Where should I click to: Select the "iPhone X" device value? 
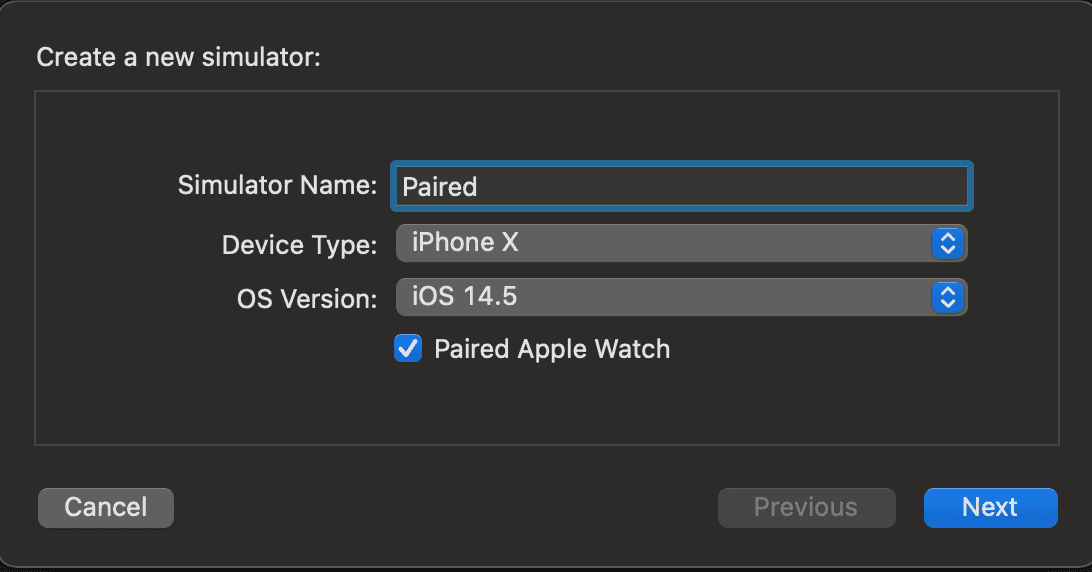(465, 242)
